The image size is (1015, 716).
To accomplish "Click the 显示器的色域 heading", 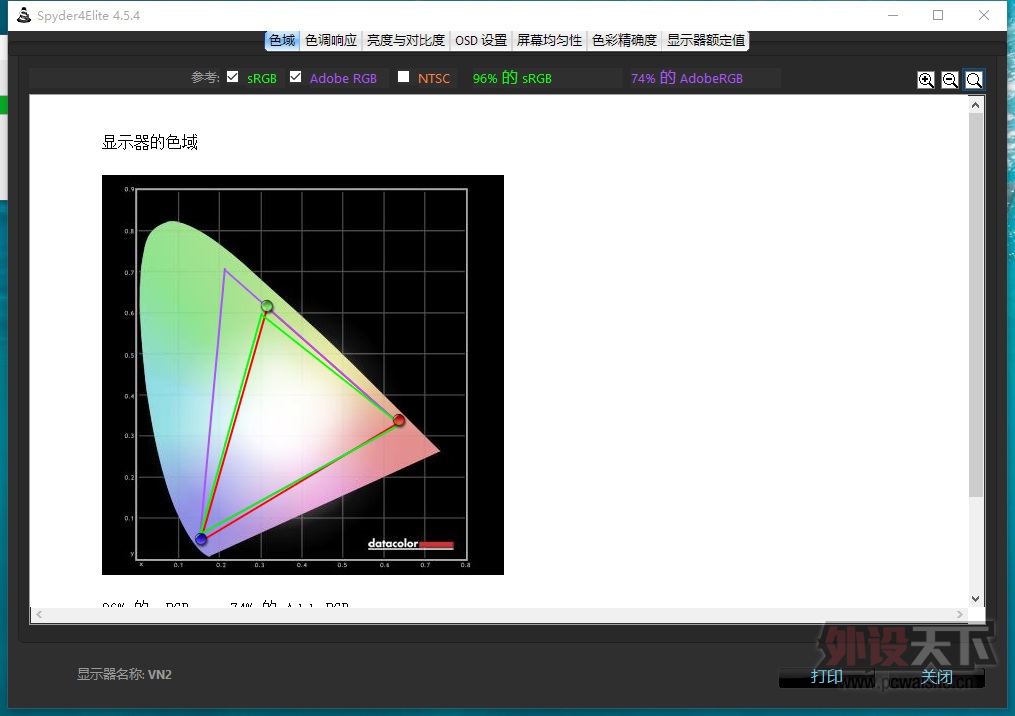I will coord(150,142).
